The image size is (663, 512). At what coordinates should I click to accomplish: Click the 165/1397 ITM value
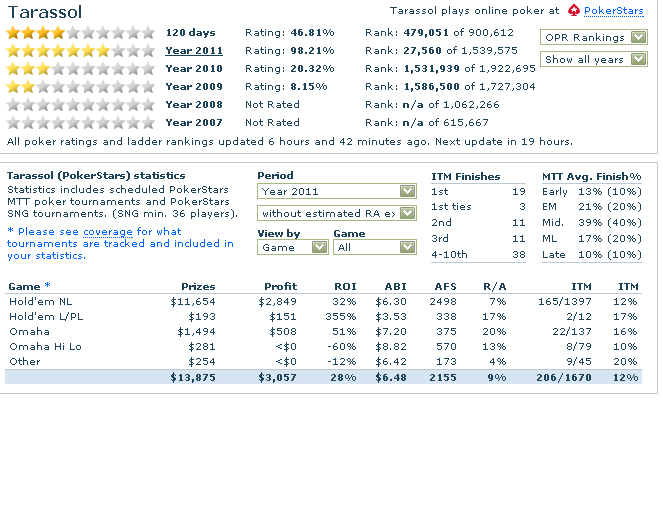point(564,301)
